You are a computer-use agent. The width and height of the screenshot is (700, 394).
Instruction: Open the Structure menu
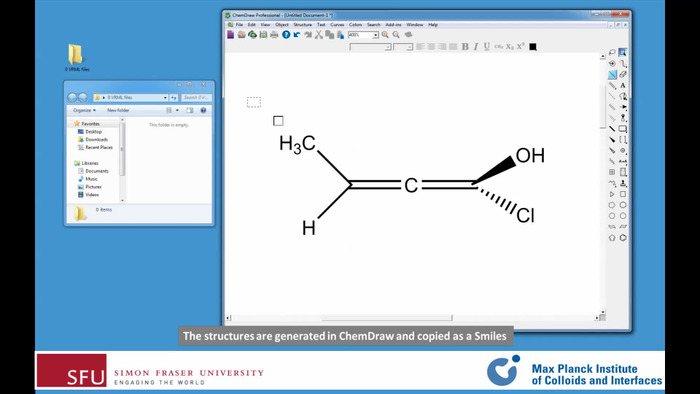302,25
